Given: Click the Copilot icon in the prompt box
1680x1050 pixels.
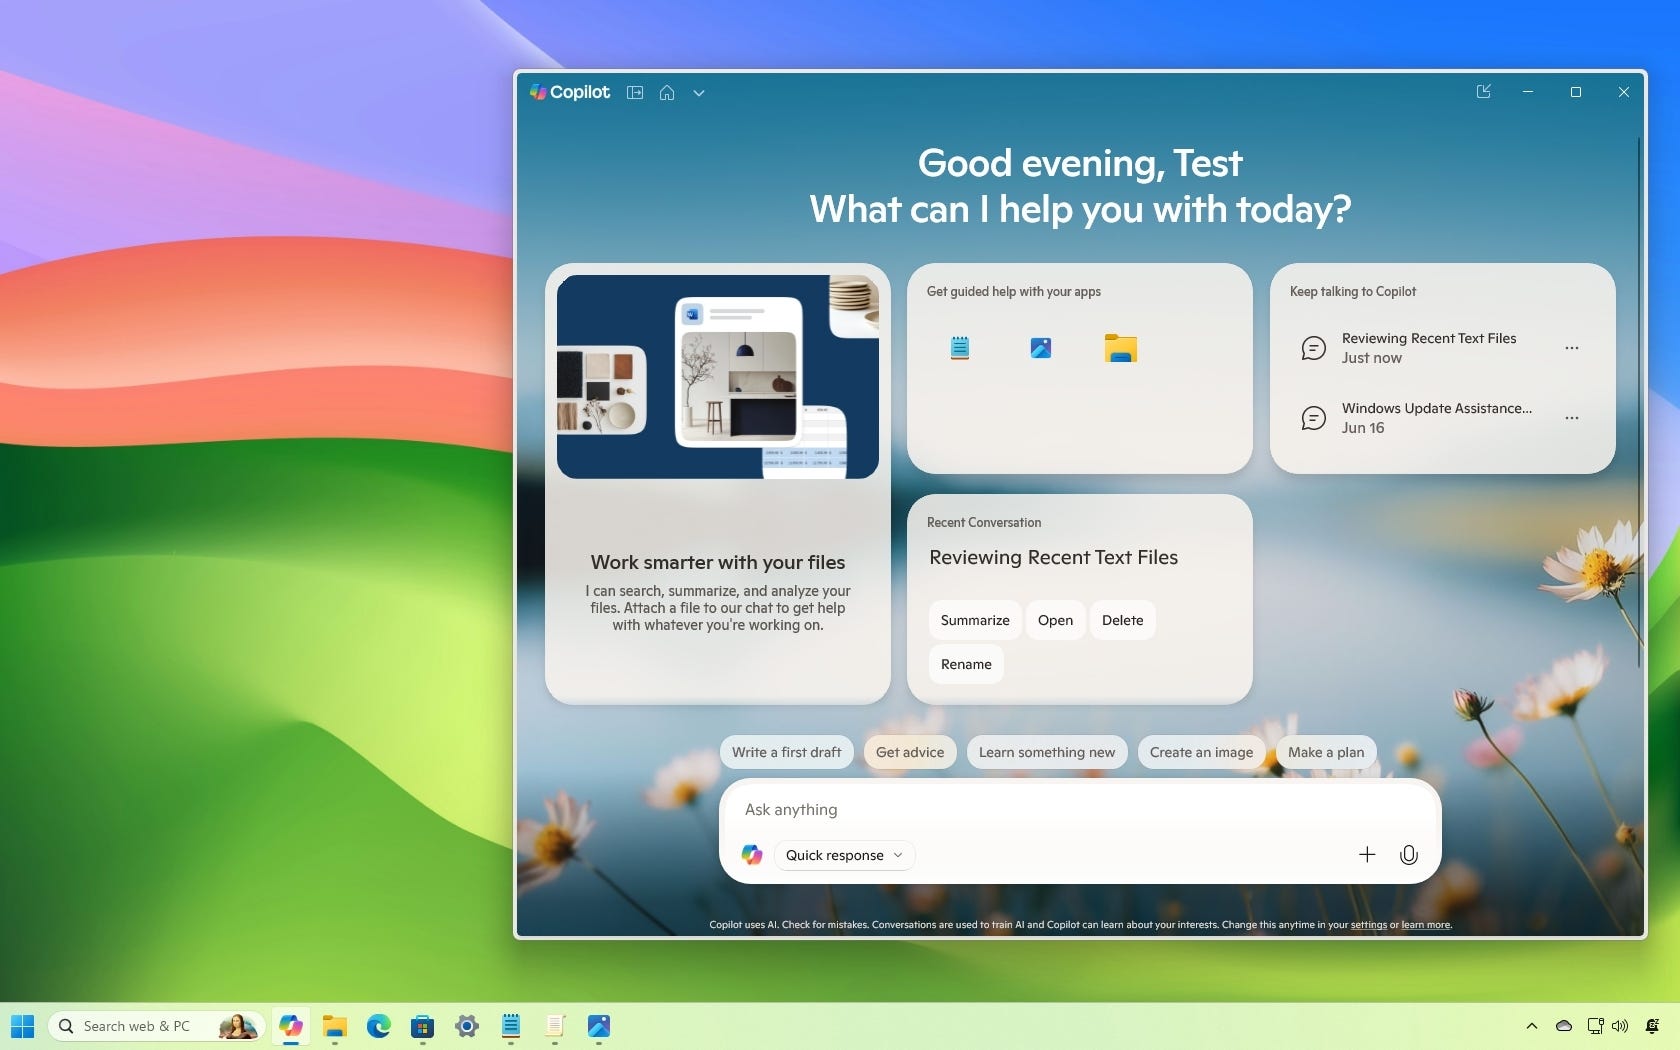Looking at the screenshot, I should click(752, 855).
